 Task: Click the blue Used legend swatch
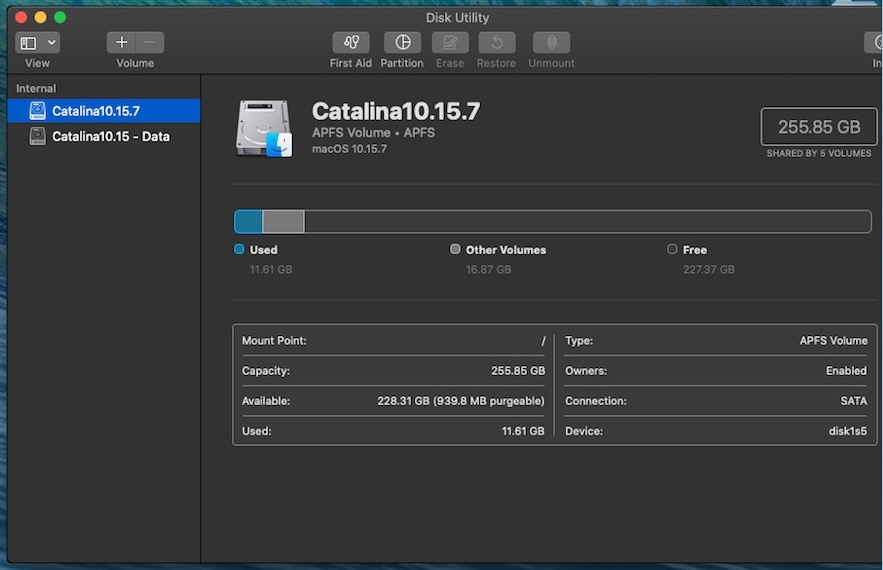[x=239, y=249]
